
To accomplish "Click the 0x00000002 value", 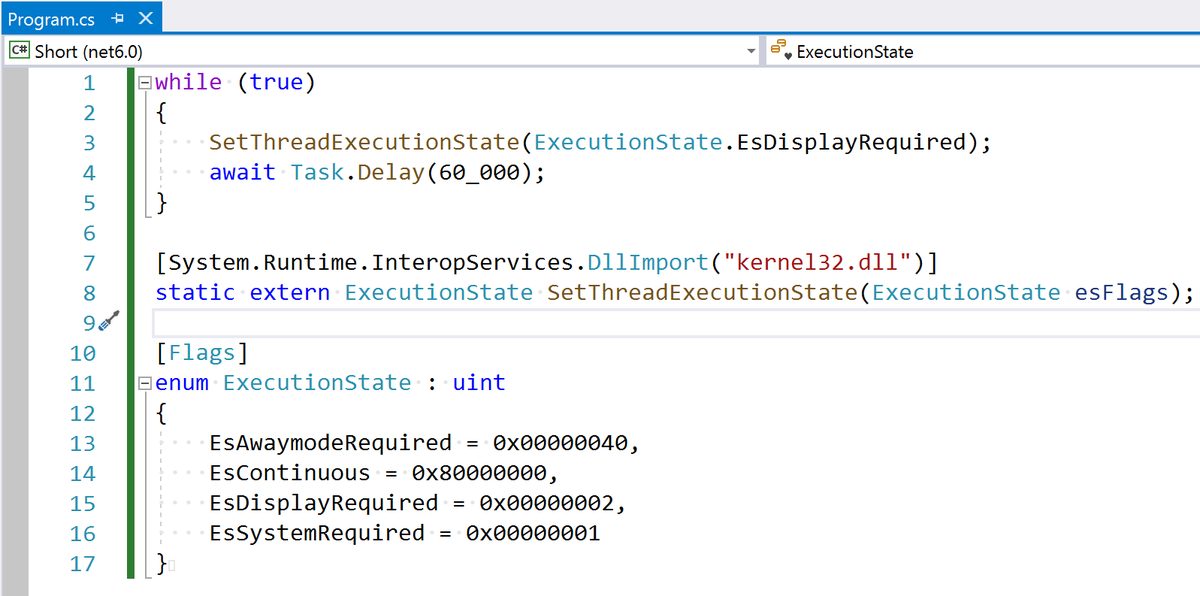I will pos(547,503).
